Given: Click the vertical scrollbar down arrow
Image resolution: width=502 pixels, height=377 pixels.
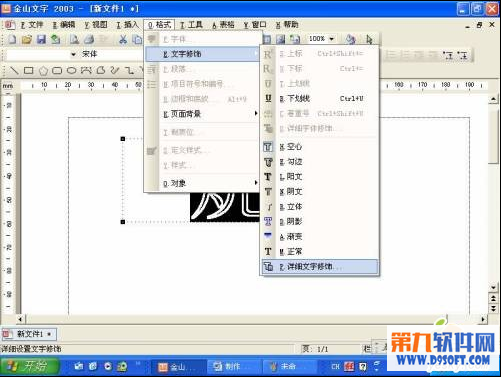Looking at the screenshot, I should (493, 287).
